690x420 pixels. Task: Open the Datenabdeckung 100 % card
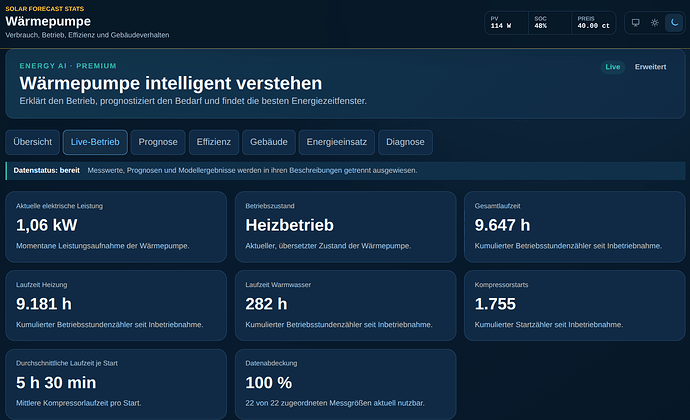[345, 384]
